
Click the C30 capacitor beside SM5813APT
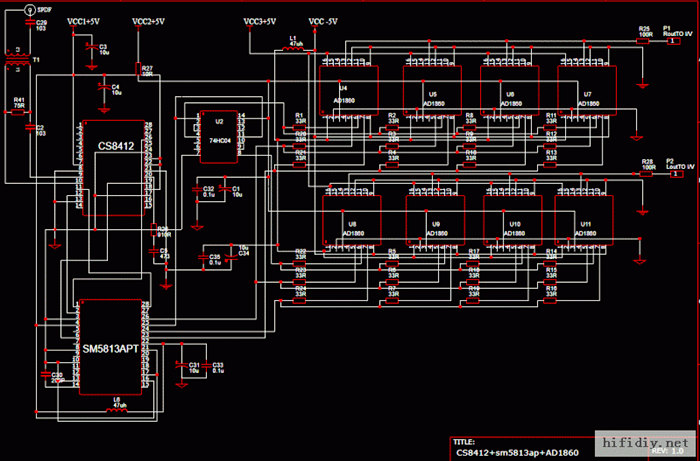click(x=45, y=374)
